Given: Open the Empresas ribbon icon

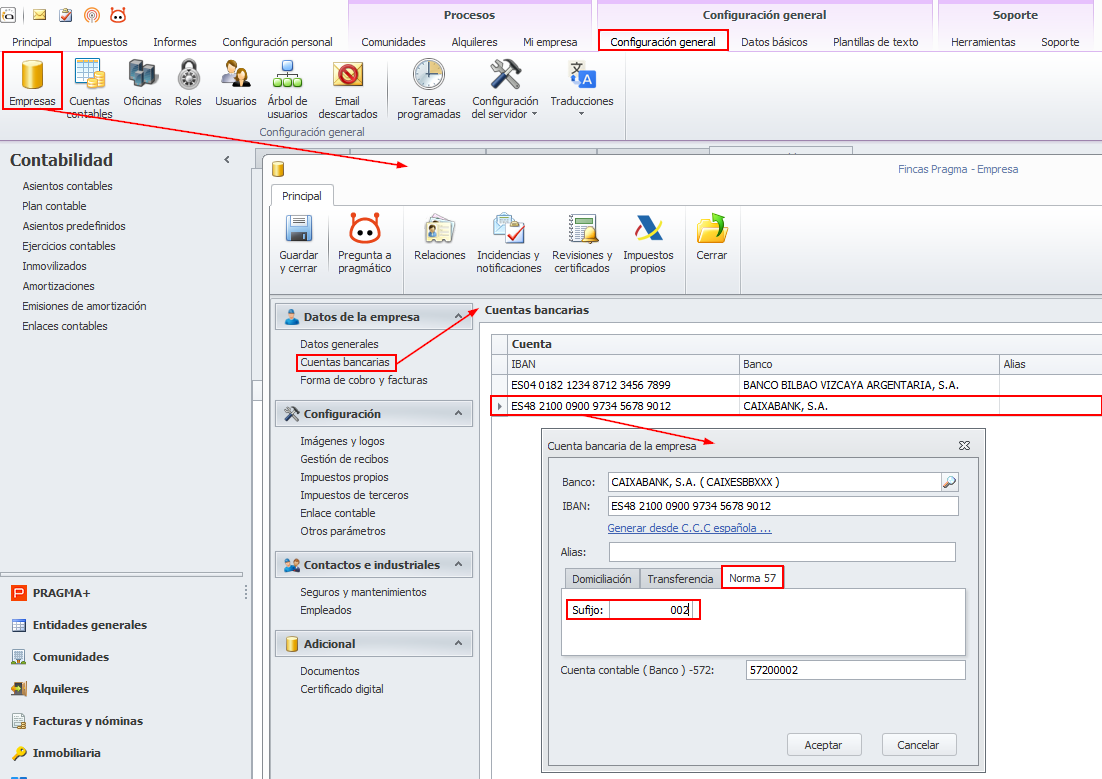Looking at the screenshot, I should click(x=32, y=81).
